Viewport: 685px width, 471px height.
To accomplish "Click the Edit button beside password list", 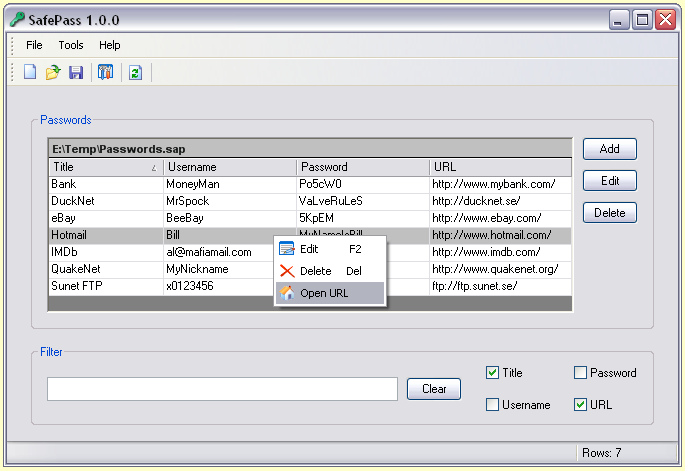I will (x=609, y=180).
